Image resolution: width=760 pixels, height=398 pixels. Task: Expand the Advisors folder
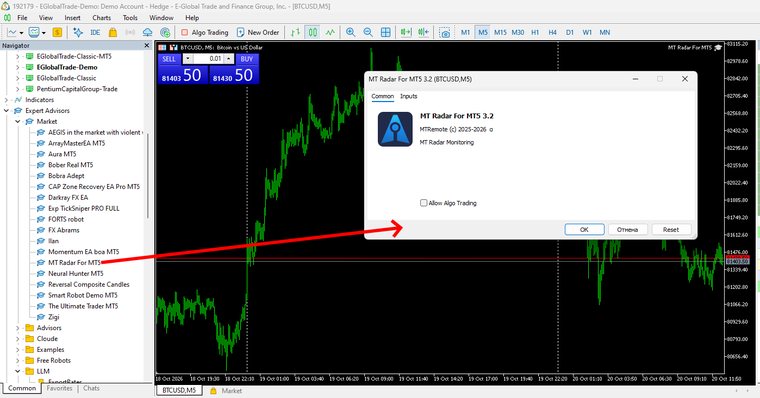pos(18,328)
